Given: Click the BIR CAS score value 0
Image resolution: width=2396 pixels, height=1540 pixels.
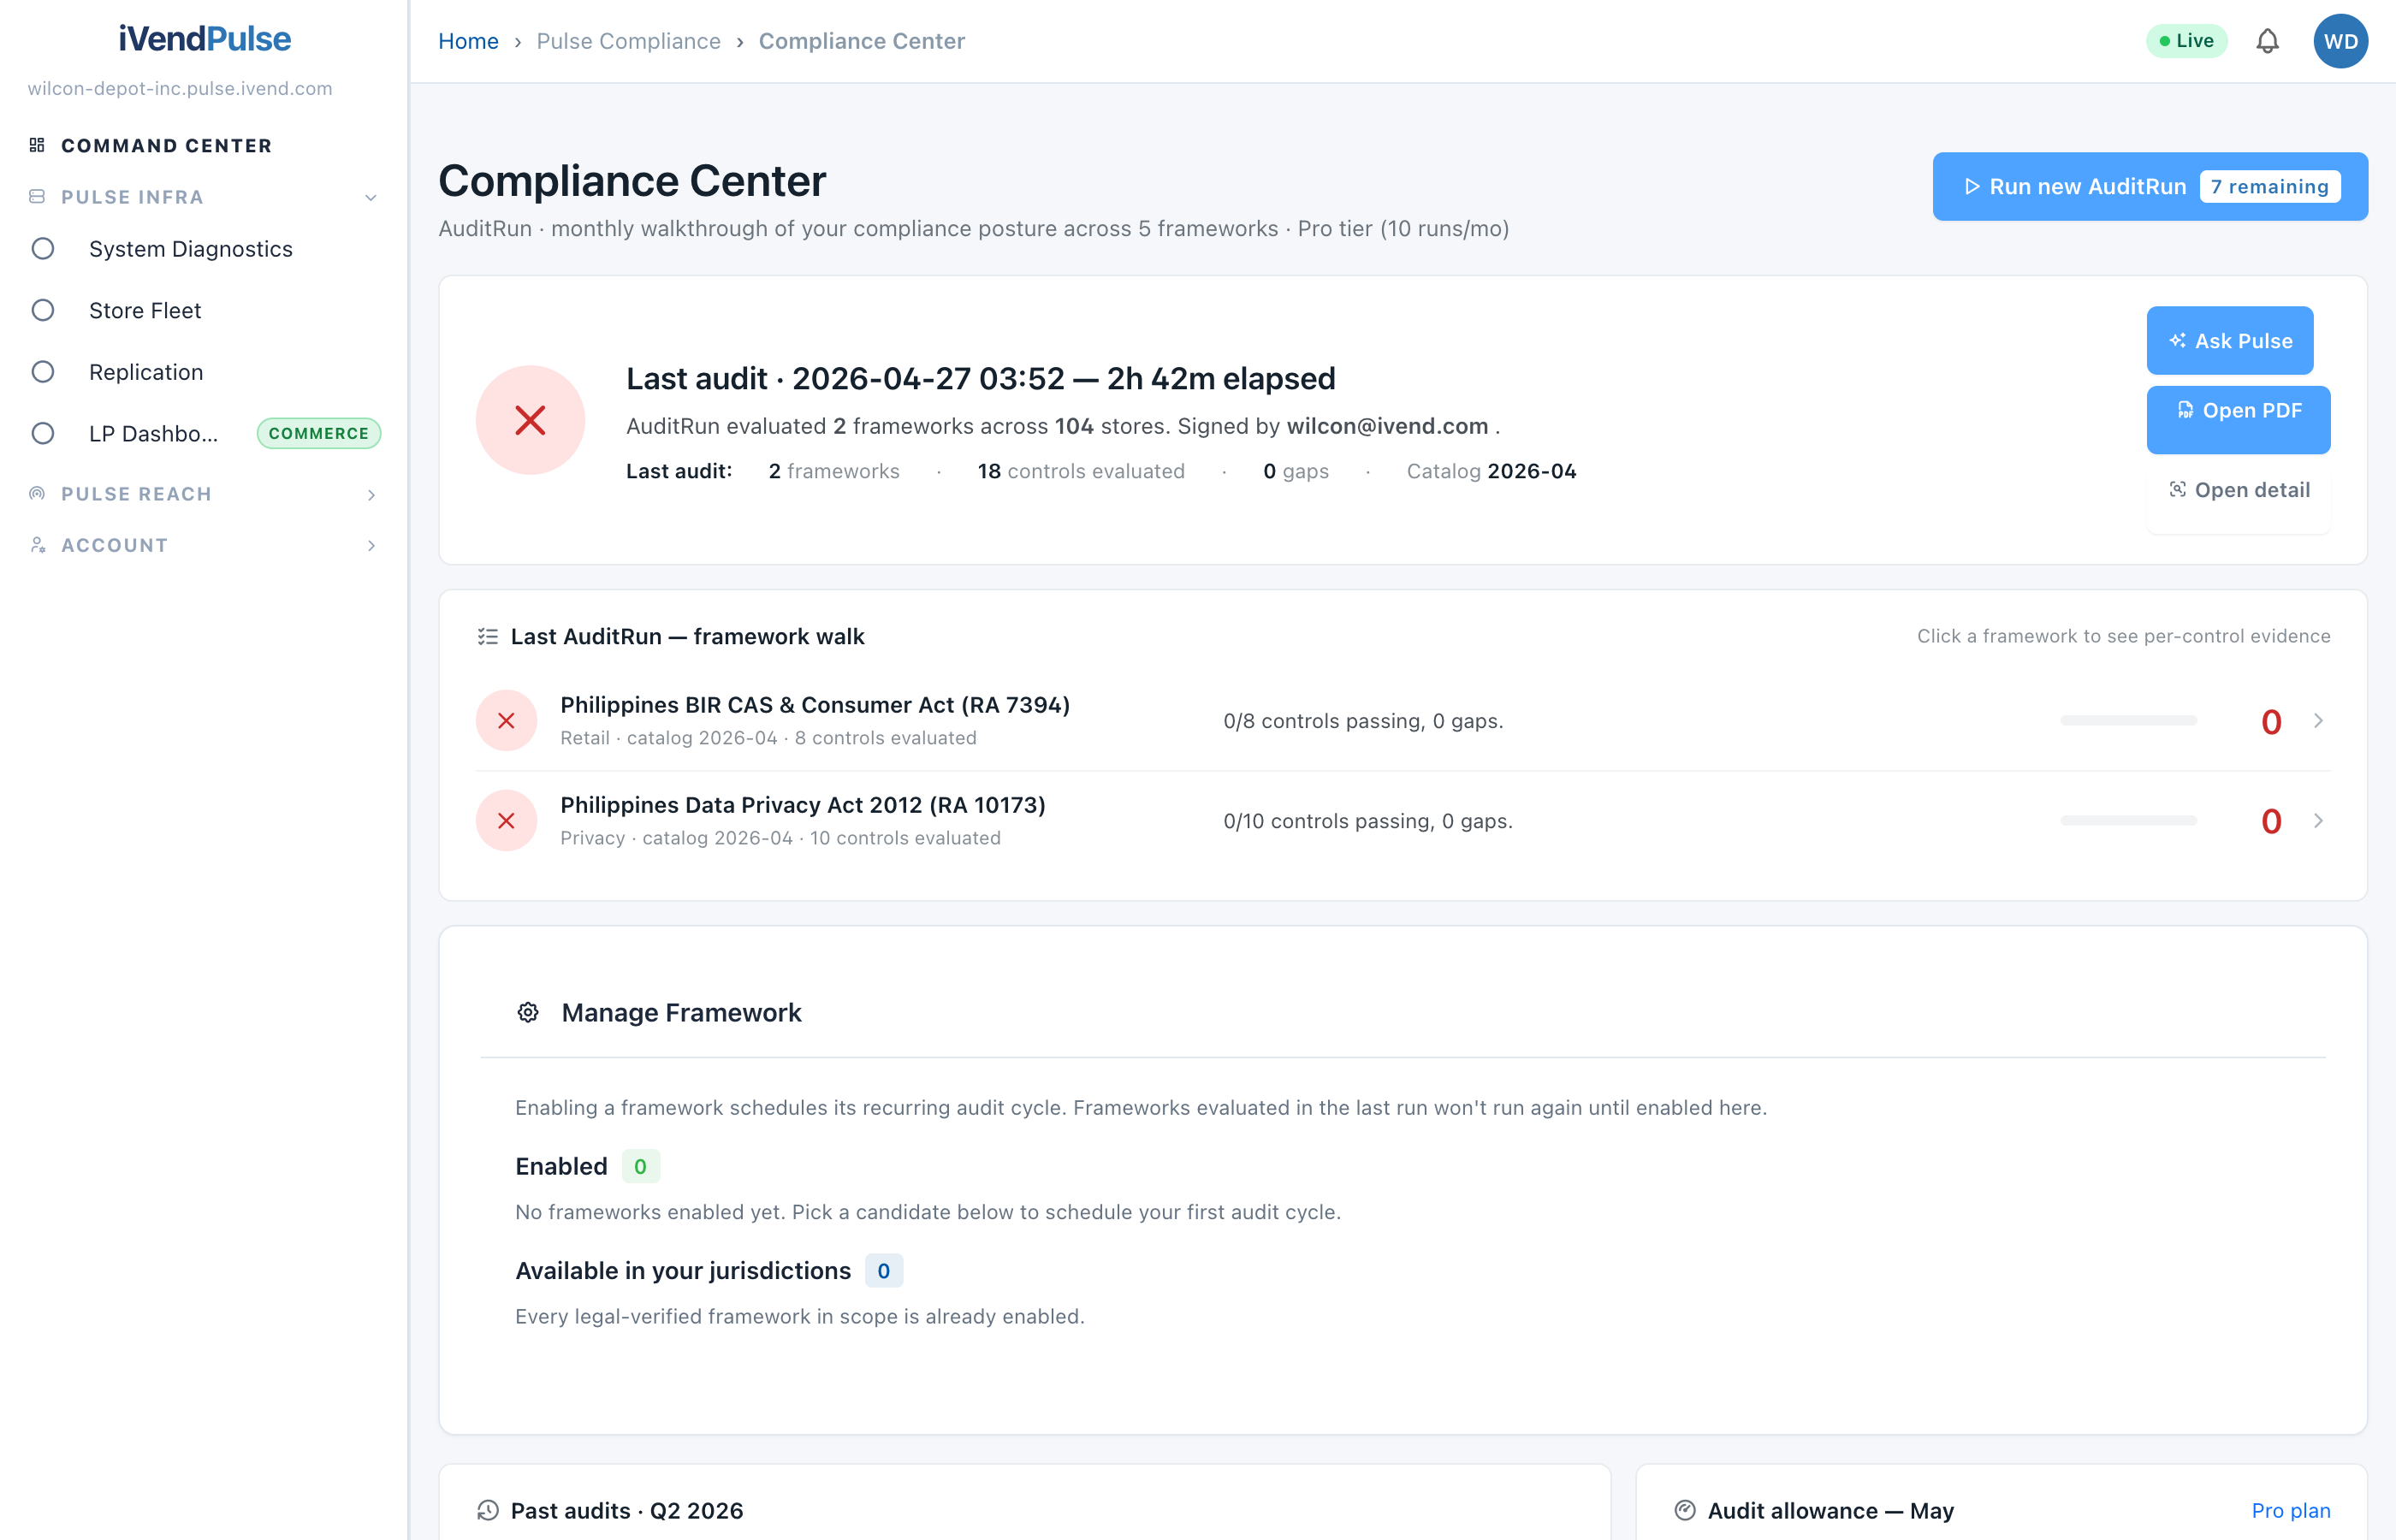Looking at the screenshot, I should coord(2271,721).
